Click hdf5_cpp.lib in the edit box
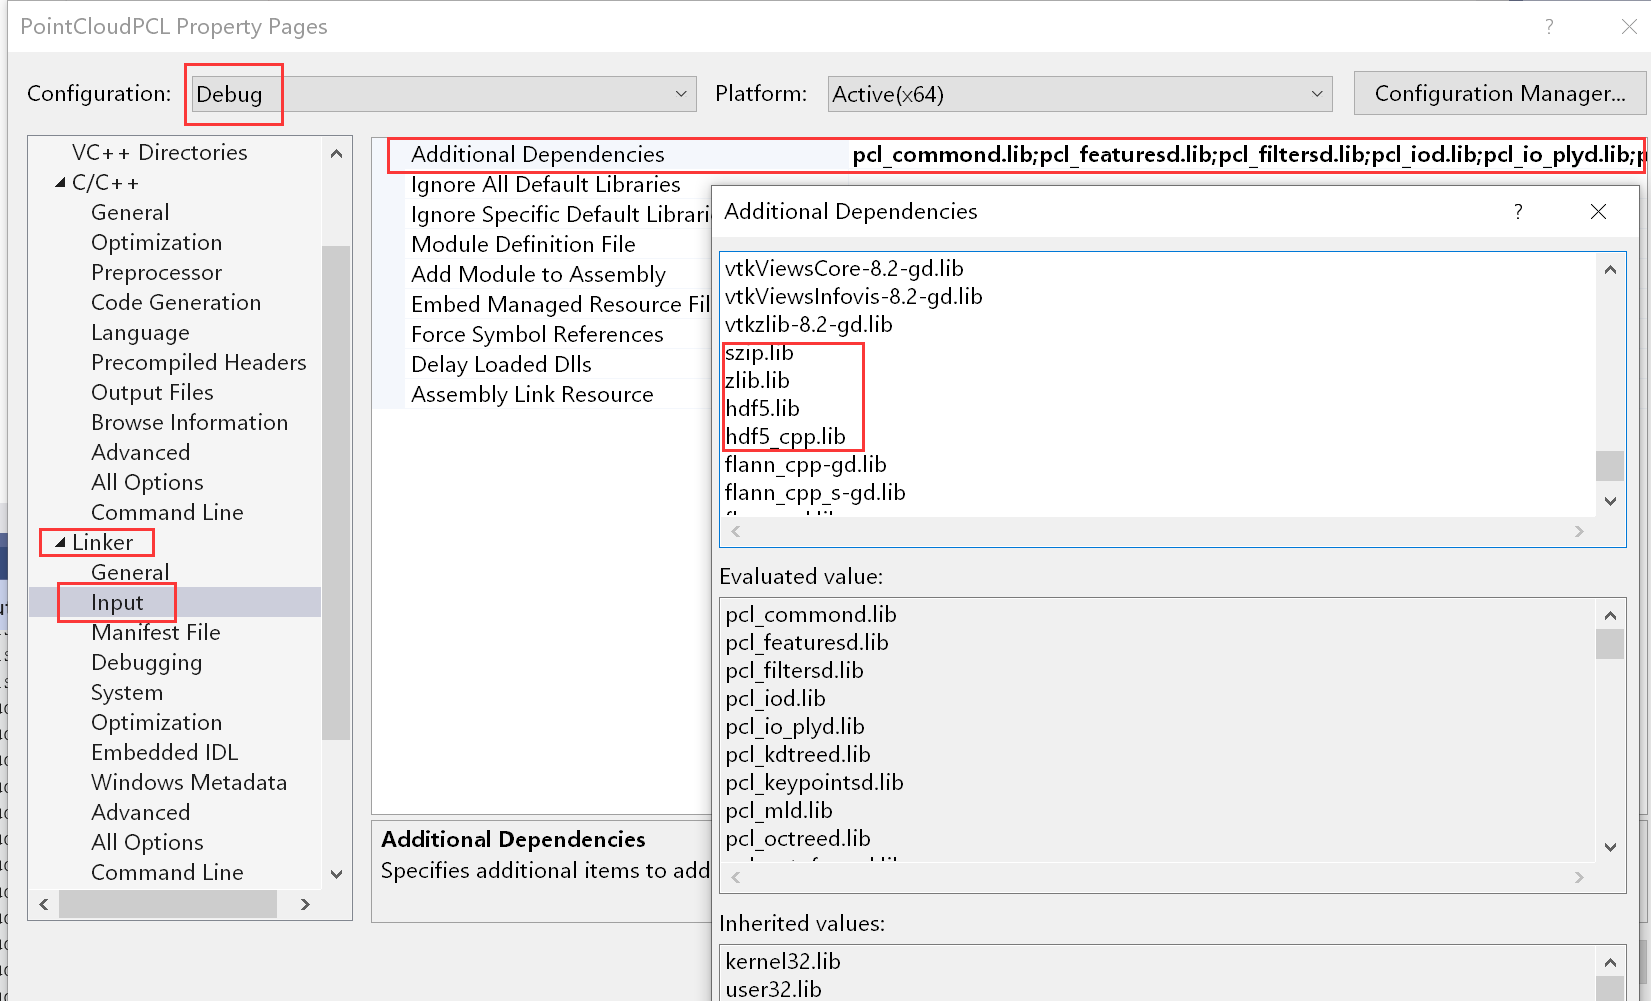 click(785, 436)
